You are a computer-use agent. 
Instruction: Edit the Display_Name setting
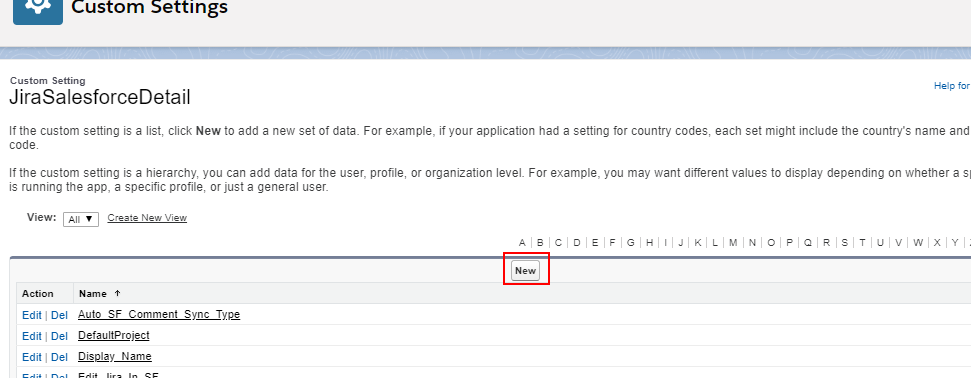click(x=32, y=357)
